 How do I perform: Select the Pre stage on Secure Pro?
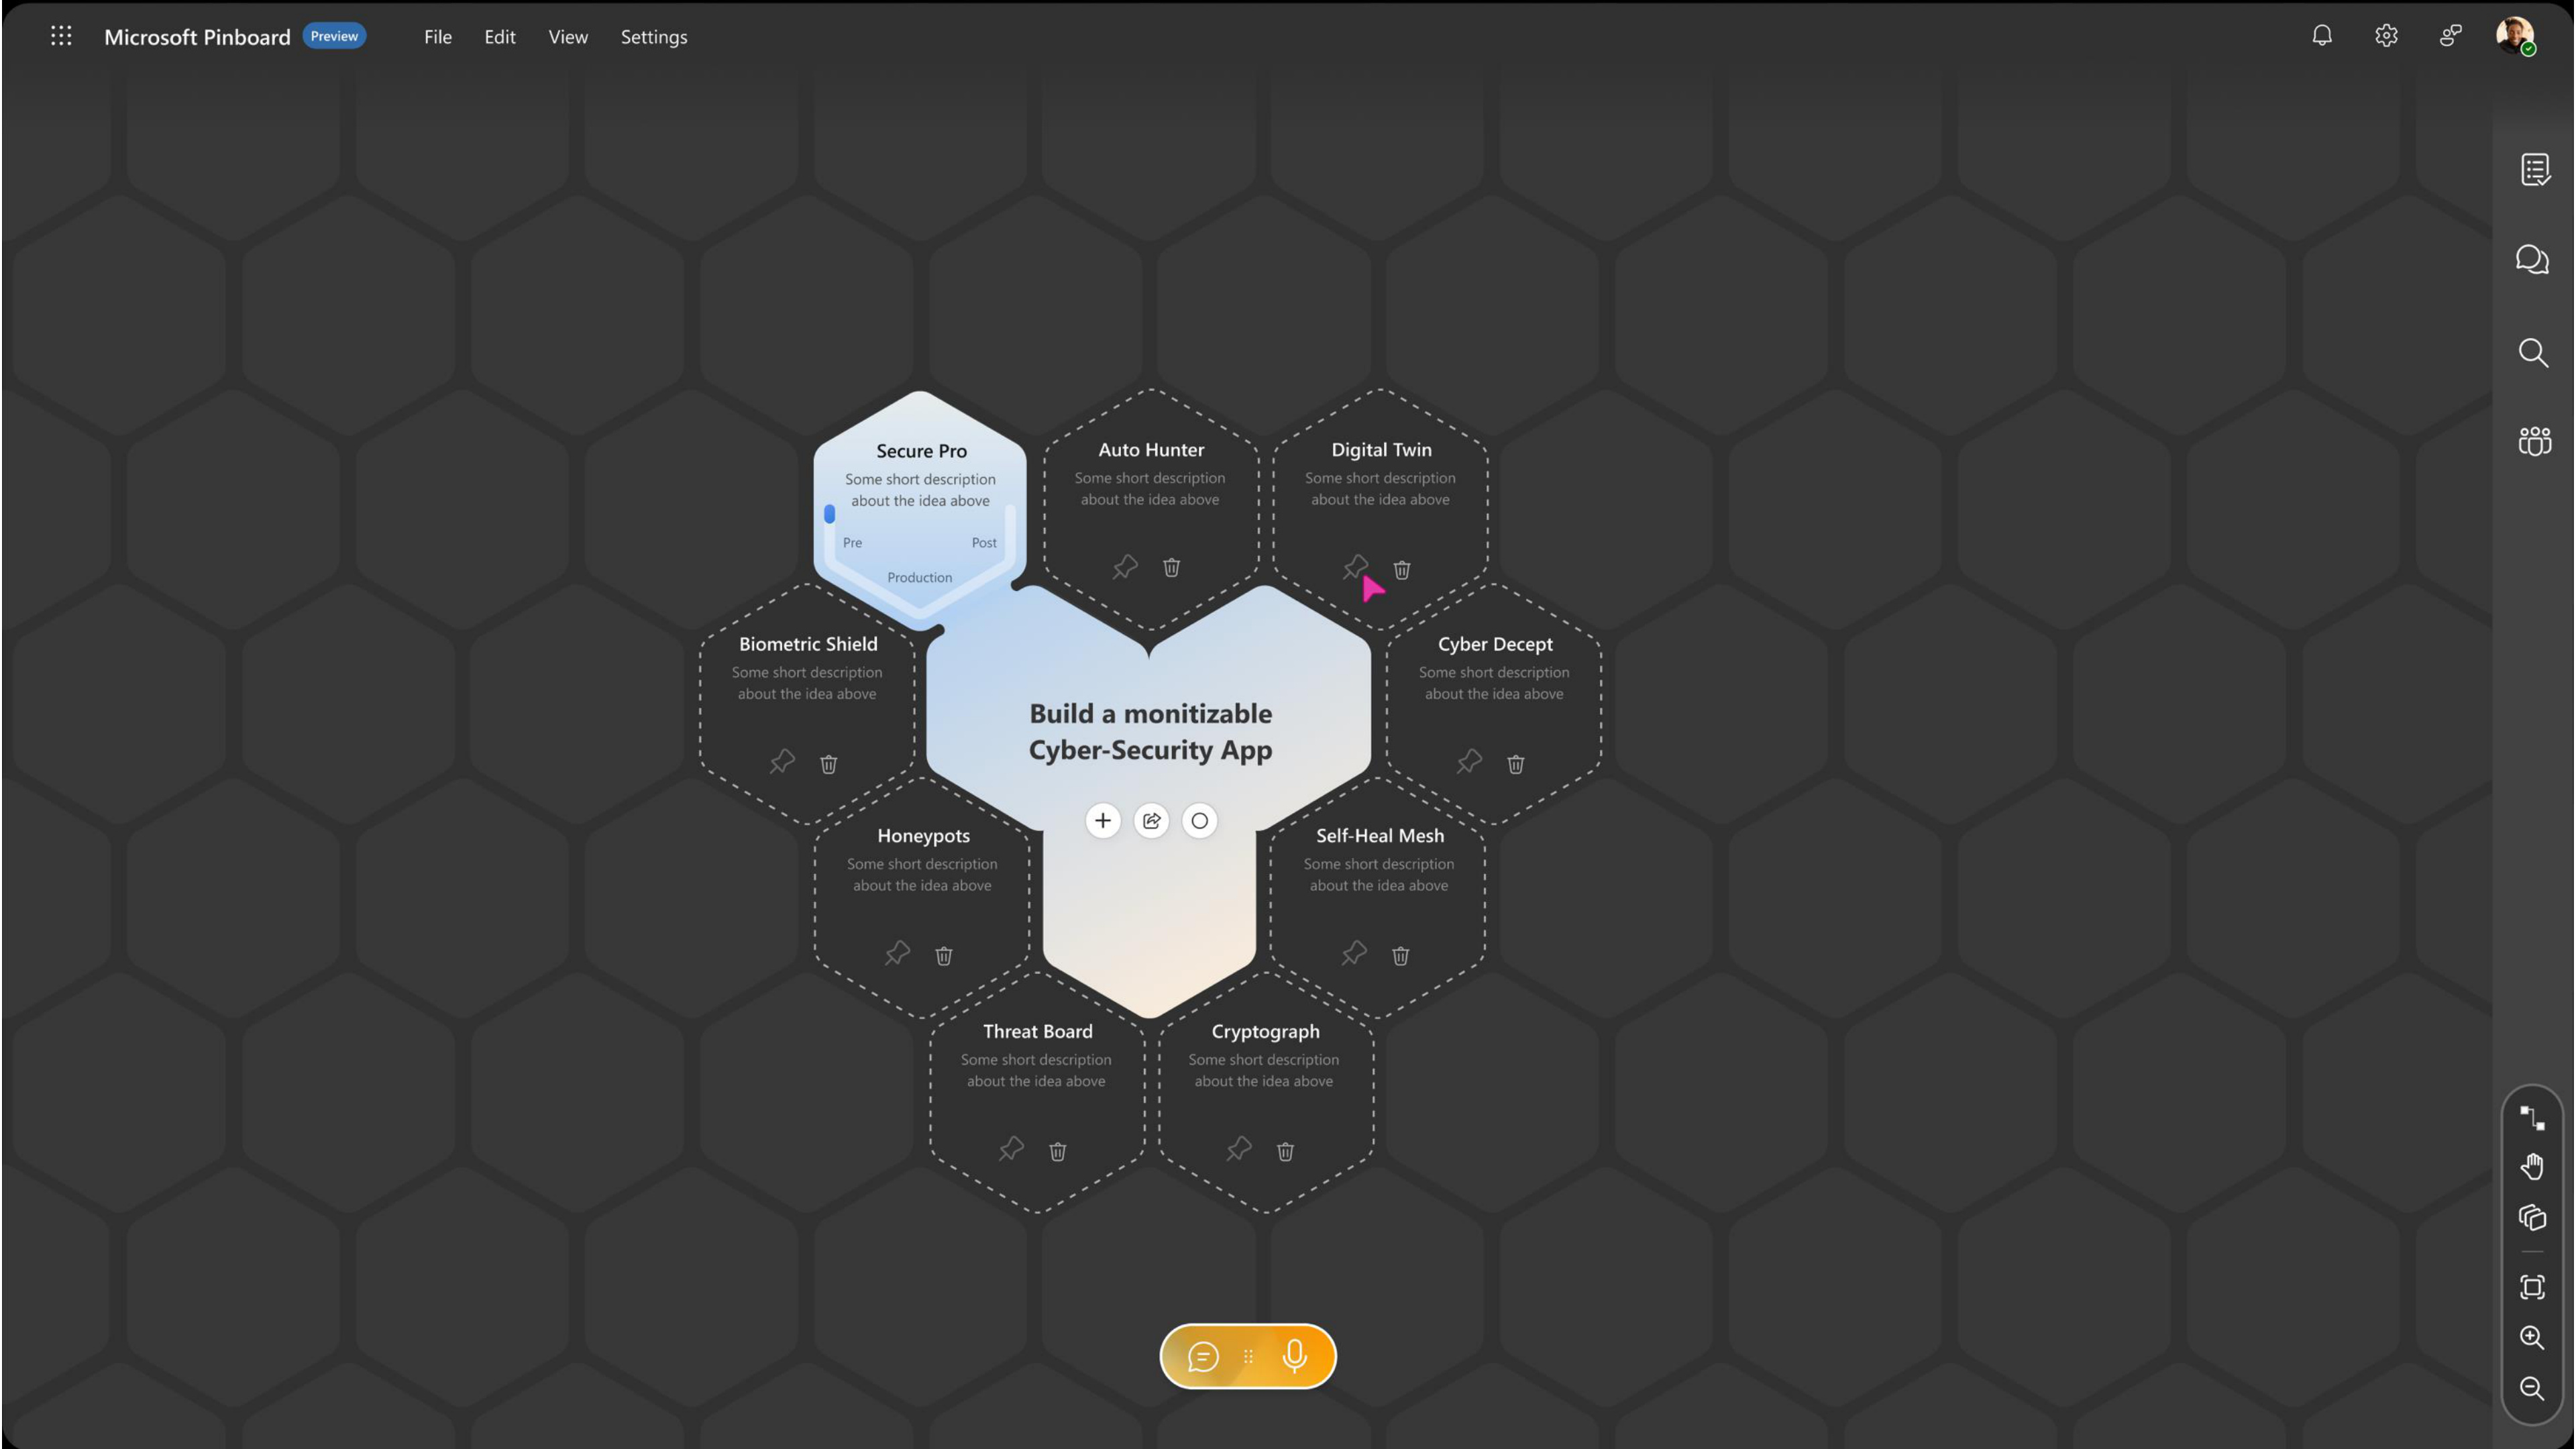coord(852,543)
